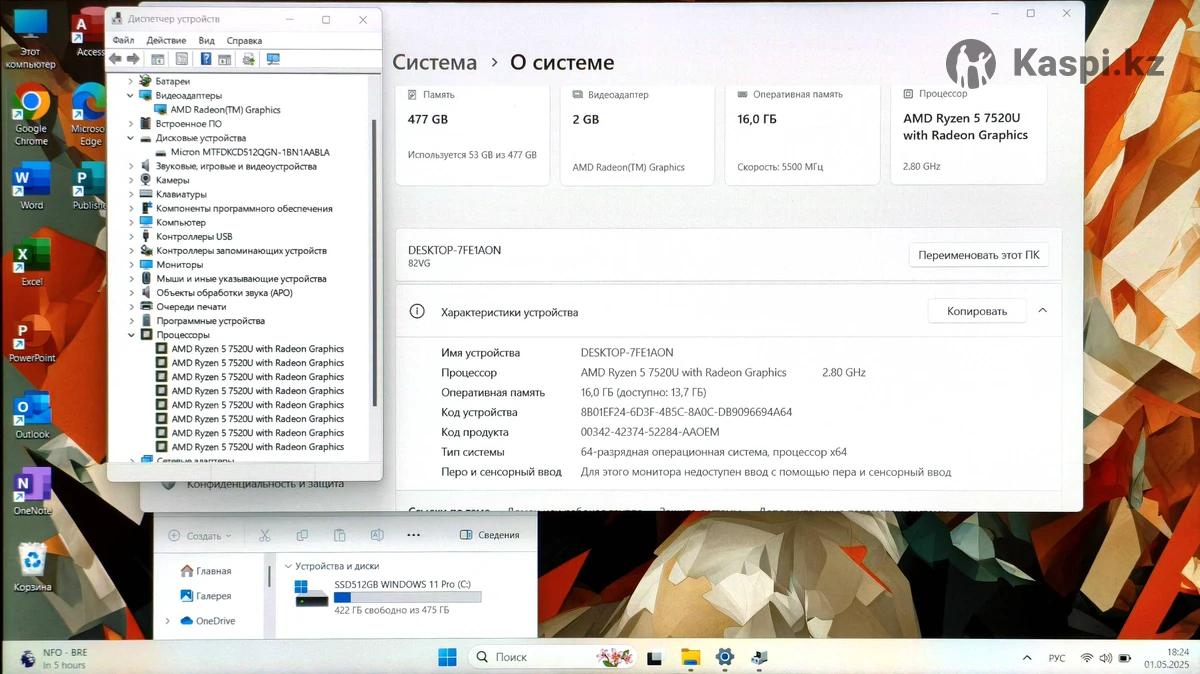Click the Копировать button in device specs

point(977,311)
